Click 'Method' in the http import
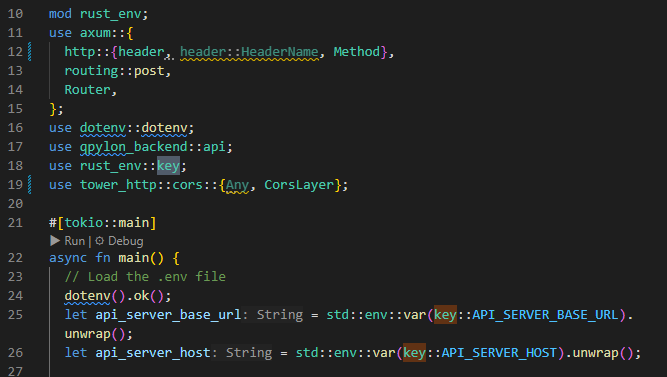This screenshot has height=377, width=667. click(x=356, y=51)
